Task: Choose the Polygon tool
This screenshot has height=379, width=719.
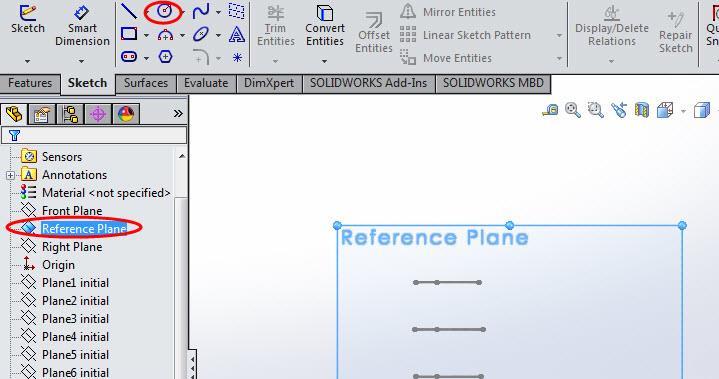Action: point(165,57)
